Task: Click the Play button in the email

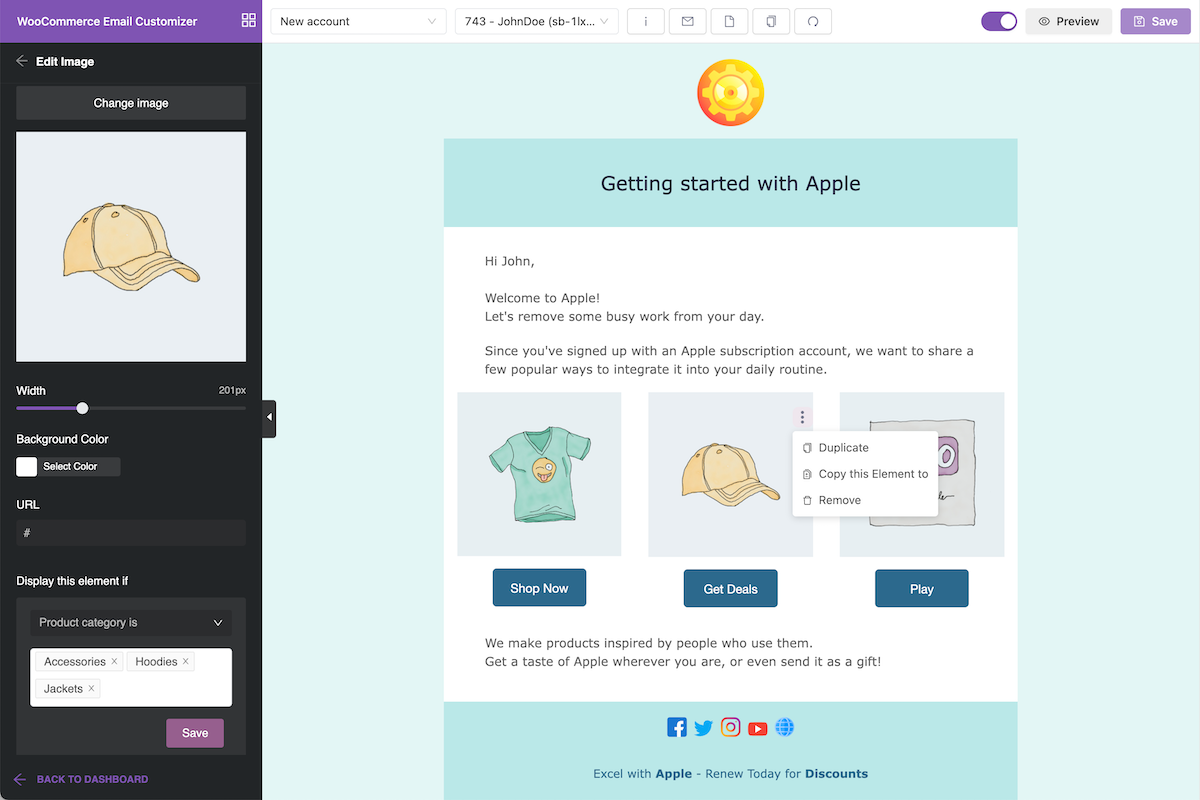Action: pyautogui.click(x=922, y=589)
